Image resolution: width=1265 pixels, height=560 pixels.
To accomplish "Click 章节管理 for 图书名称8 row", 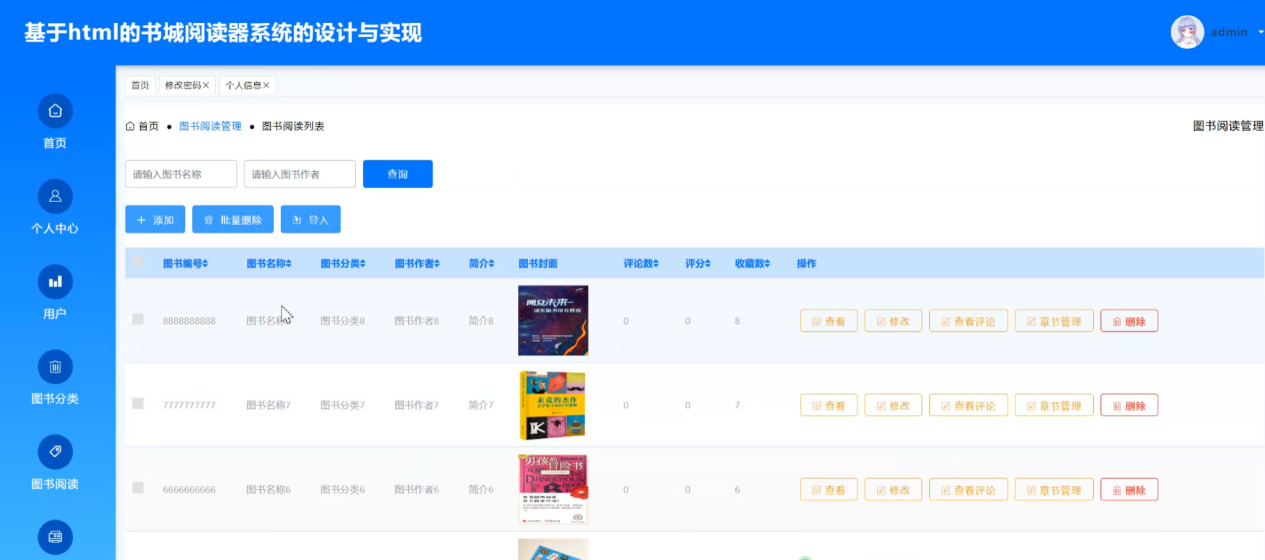I will 1054,321.
